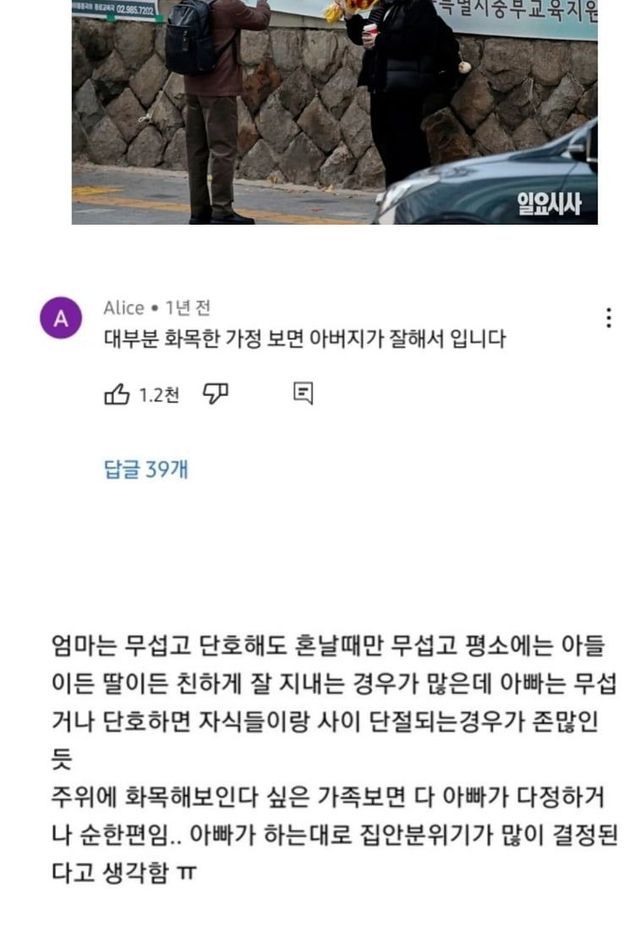The image size is (640, 933).
Task: Click the 1.2천 like count
Action: pyautogui.click(x=159, y=395)
